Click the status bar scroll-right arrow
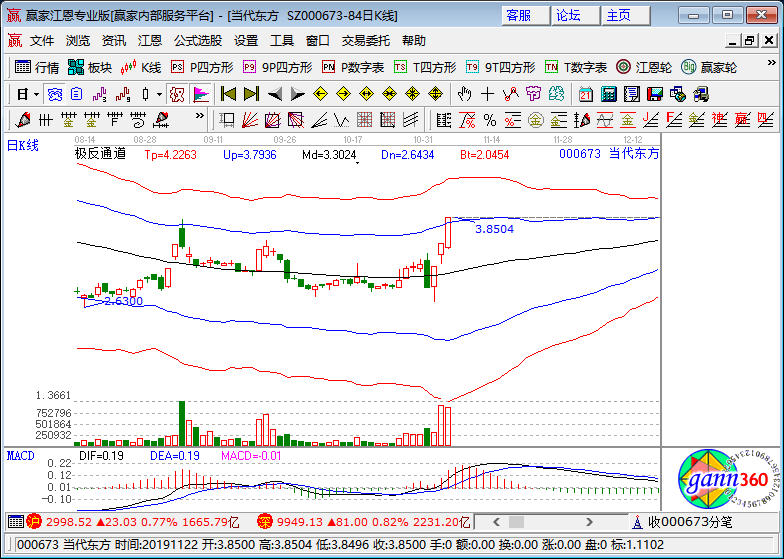 click(x=590, y=522)
